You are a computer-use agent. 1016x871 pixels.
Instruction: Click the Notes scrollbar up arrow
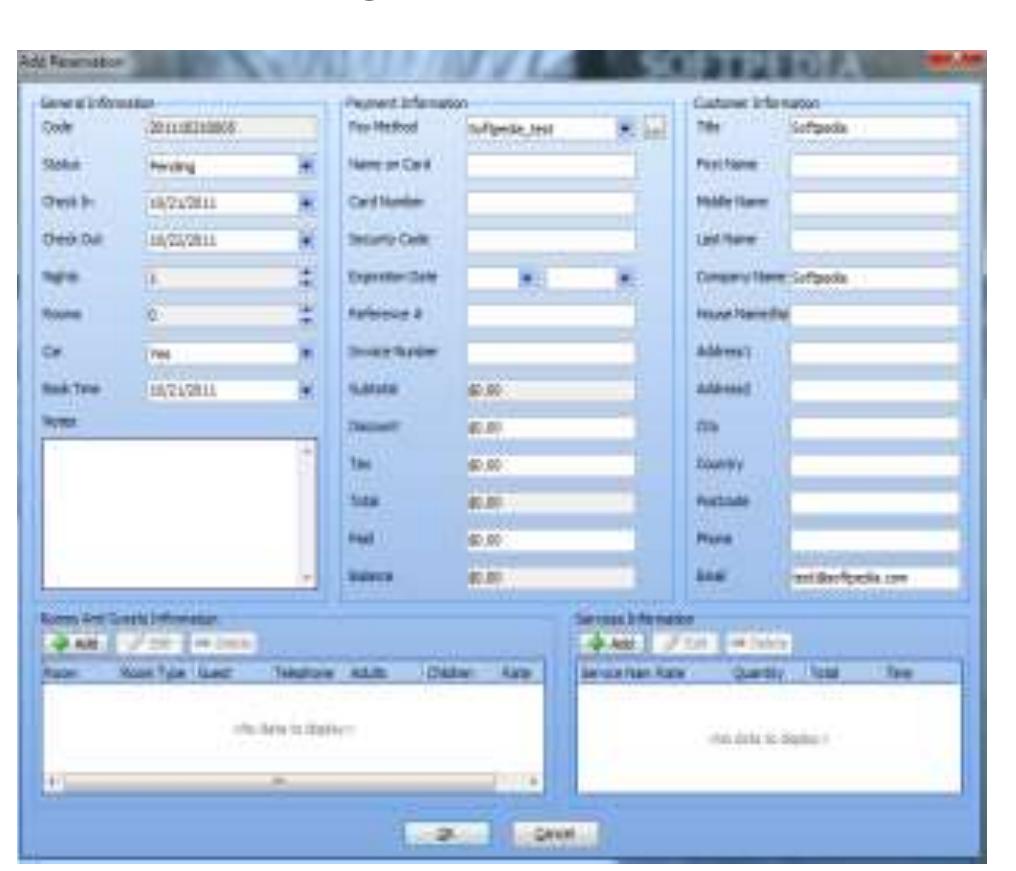point(308,450)
